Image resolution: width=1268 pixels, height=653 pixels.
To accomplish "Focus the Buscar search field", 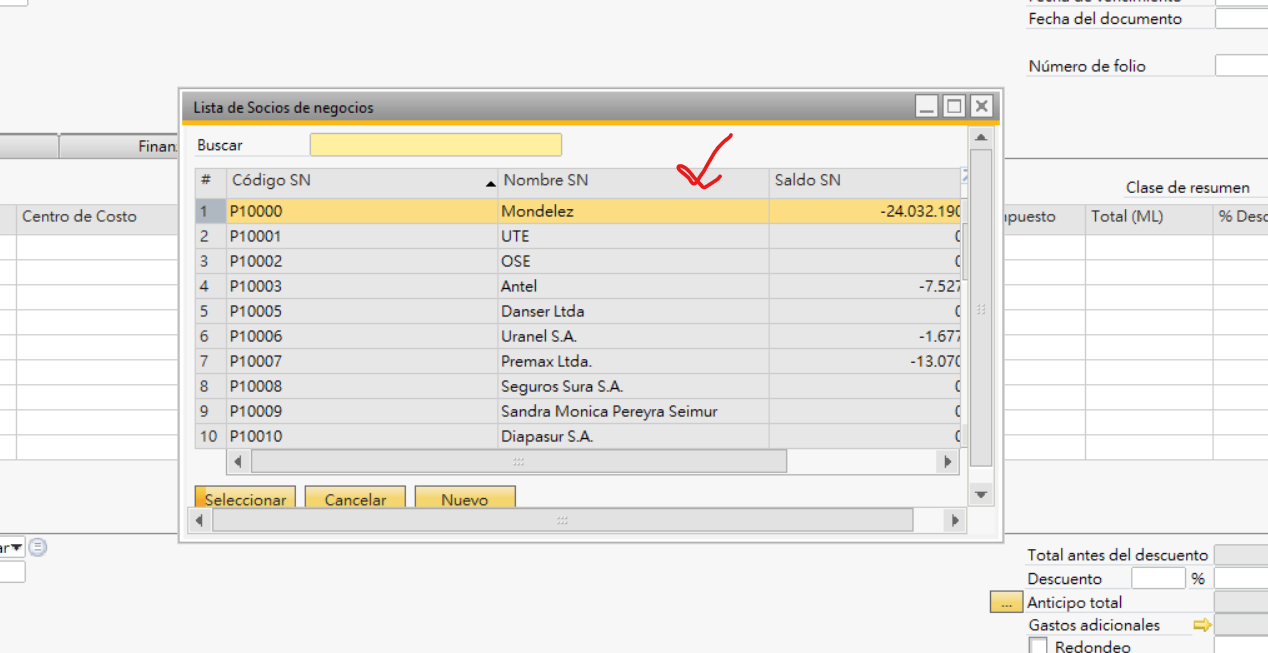I will click(x=435, y=145).
